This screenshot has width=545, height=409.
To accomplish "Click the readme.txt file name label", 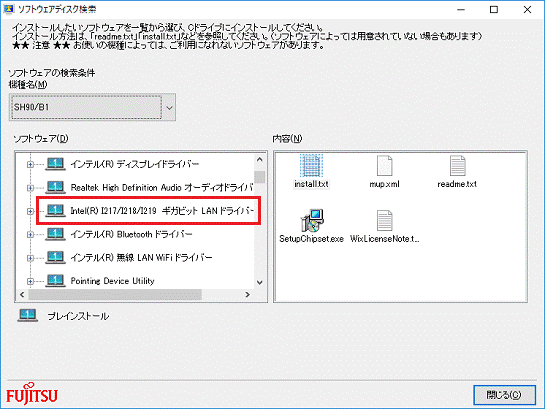I will click(x=457, y=184).
